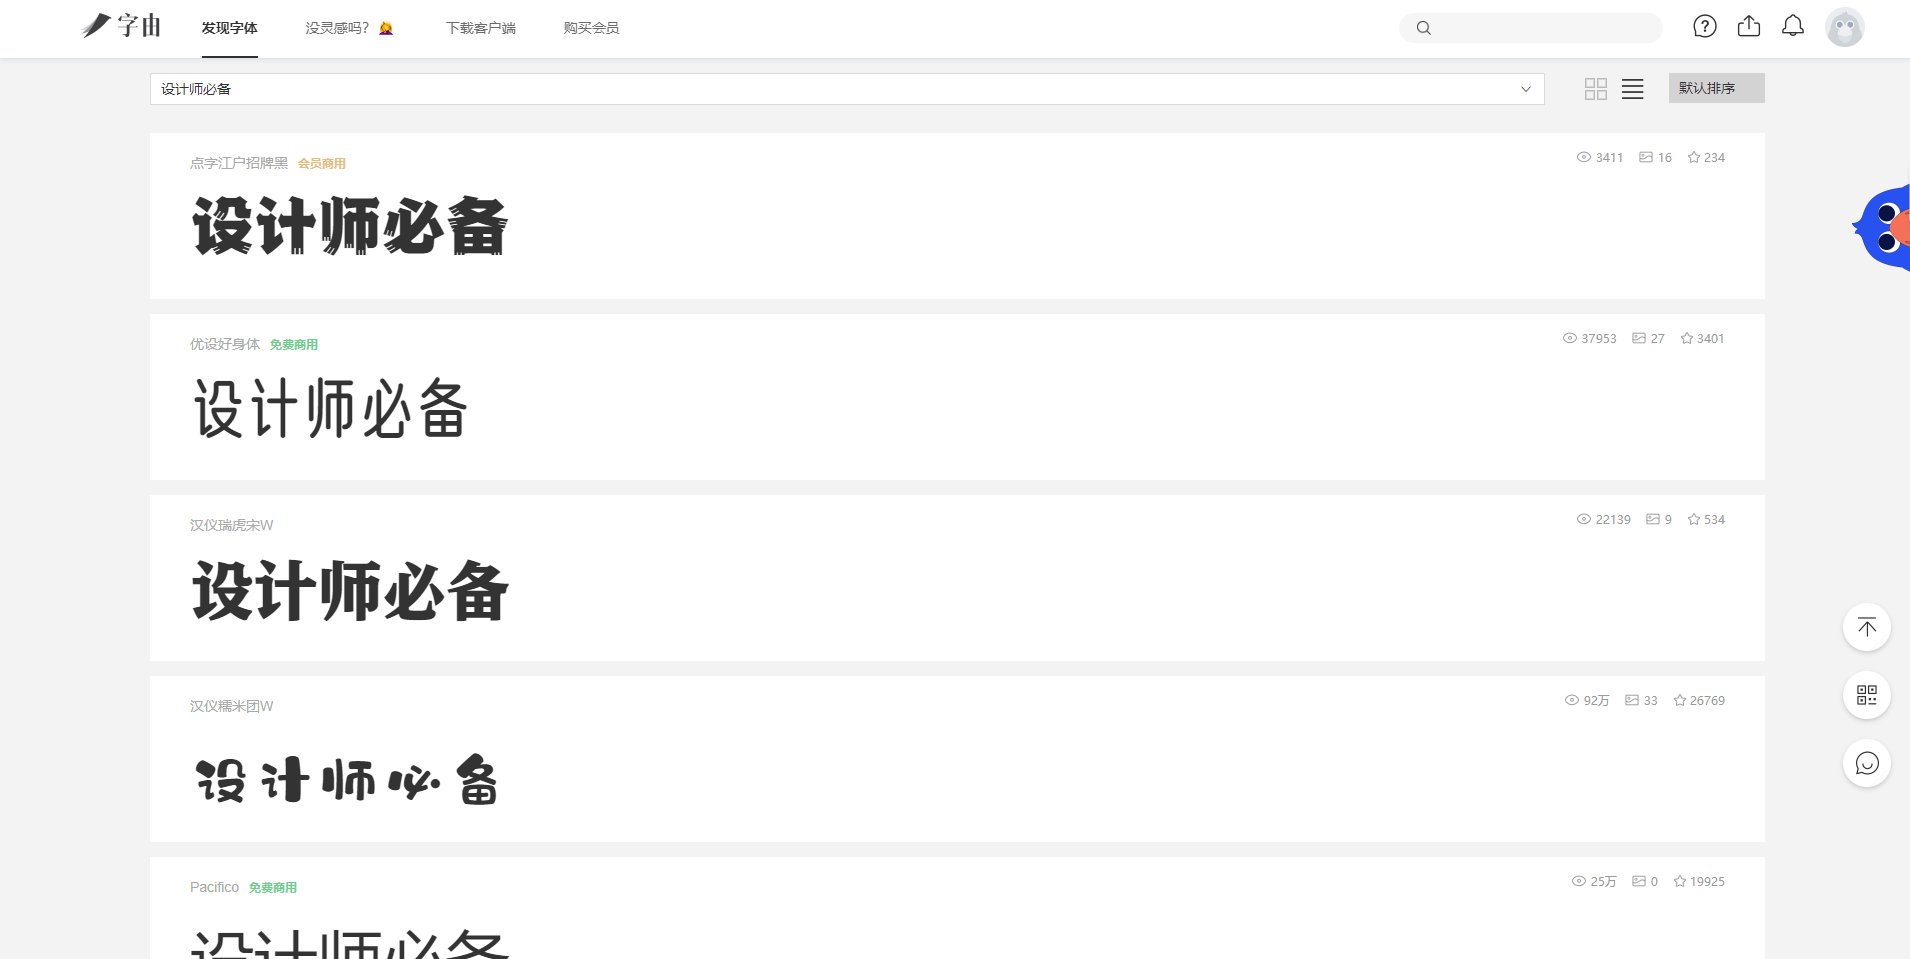Click the 购买会员 link
Screen dimensions: 1910x959
(591, 28)
